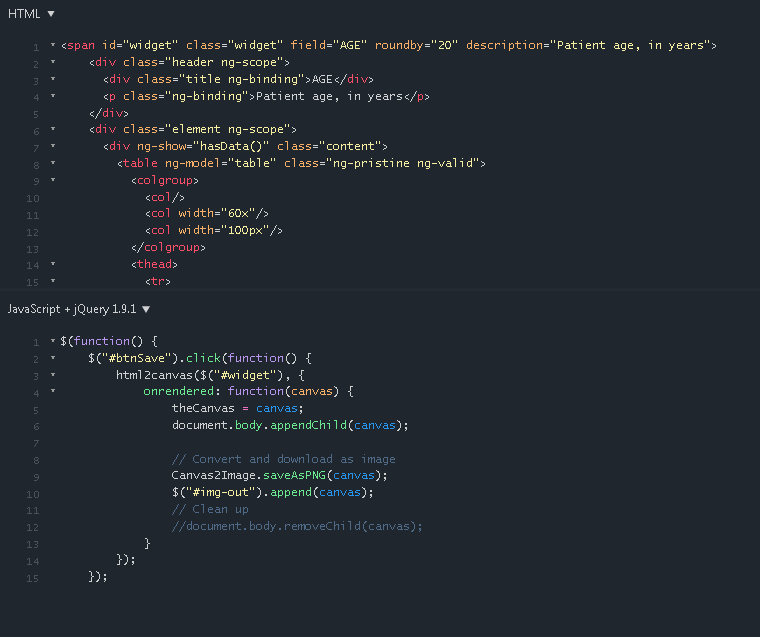The image size is (760, 637).
Task: Click document.body.appendChild(canvas) statement
Action: click(290, 425)
